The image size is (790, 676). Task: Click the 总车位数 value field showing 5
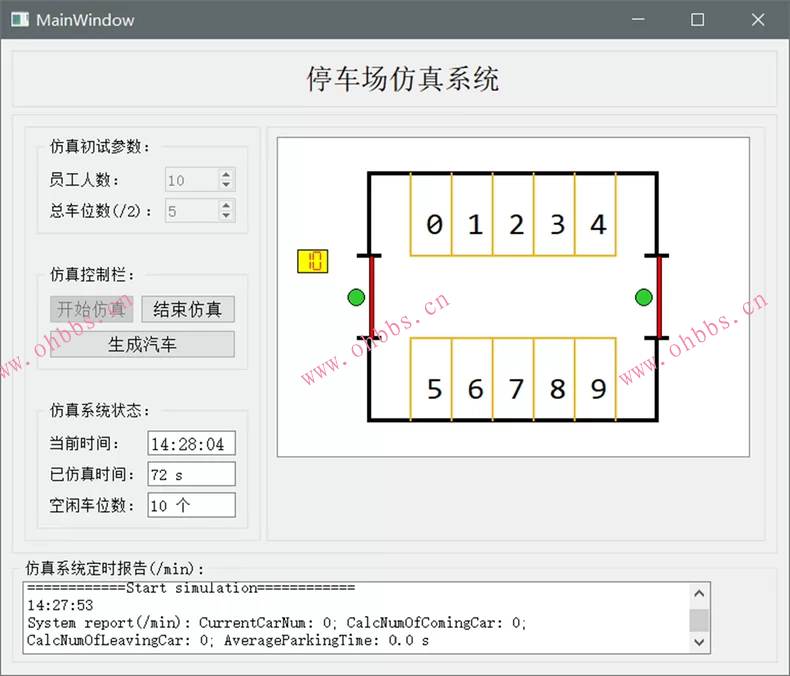(x=192, y=211)
